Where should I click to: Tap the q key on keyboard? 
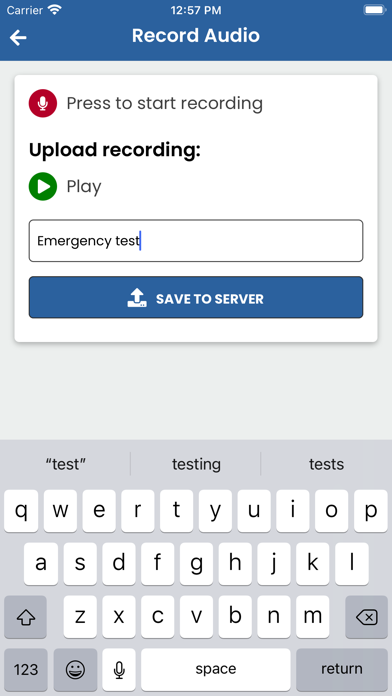(21, 511)
